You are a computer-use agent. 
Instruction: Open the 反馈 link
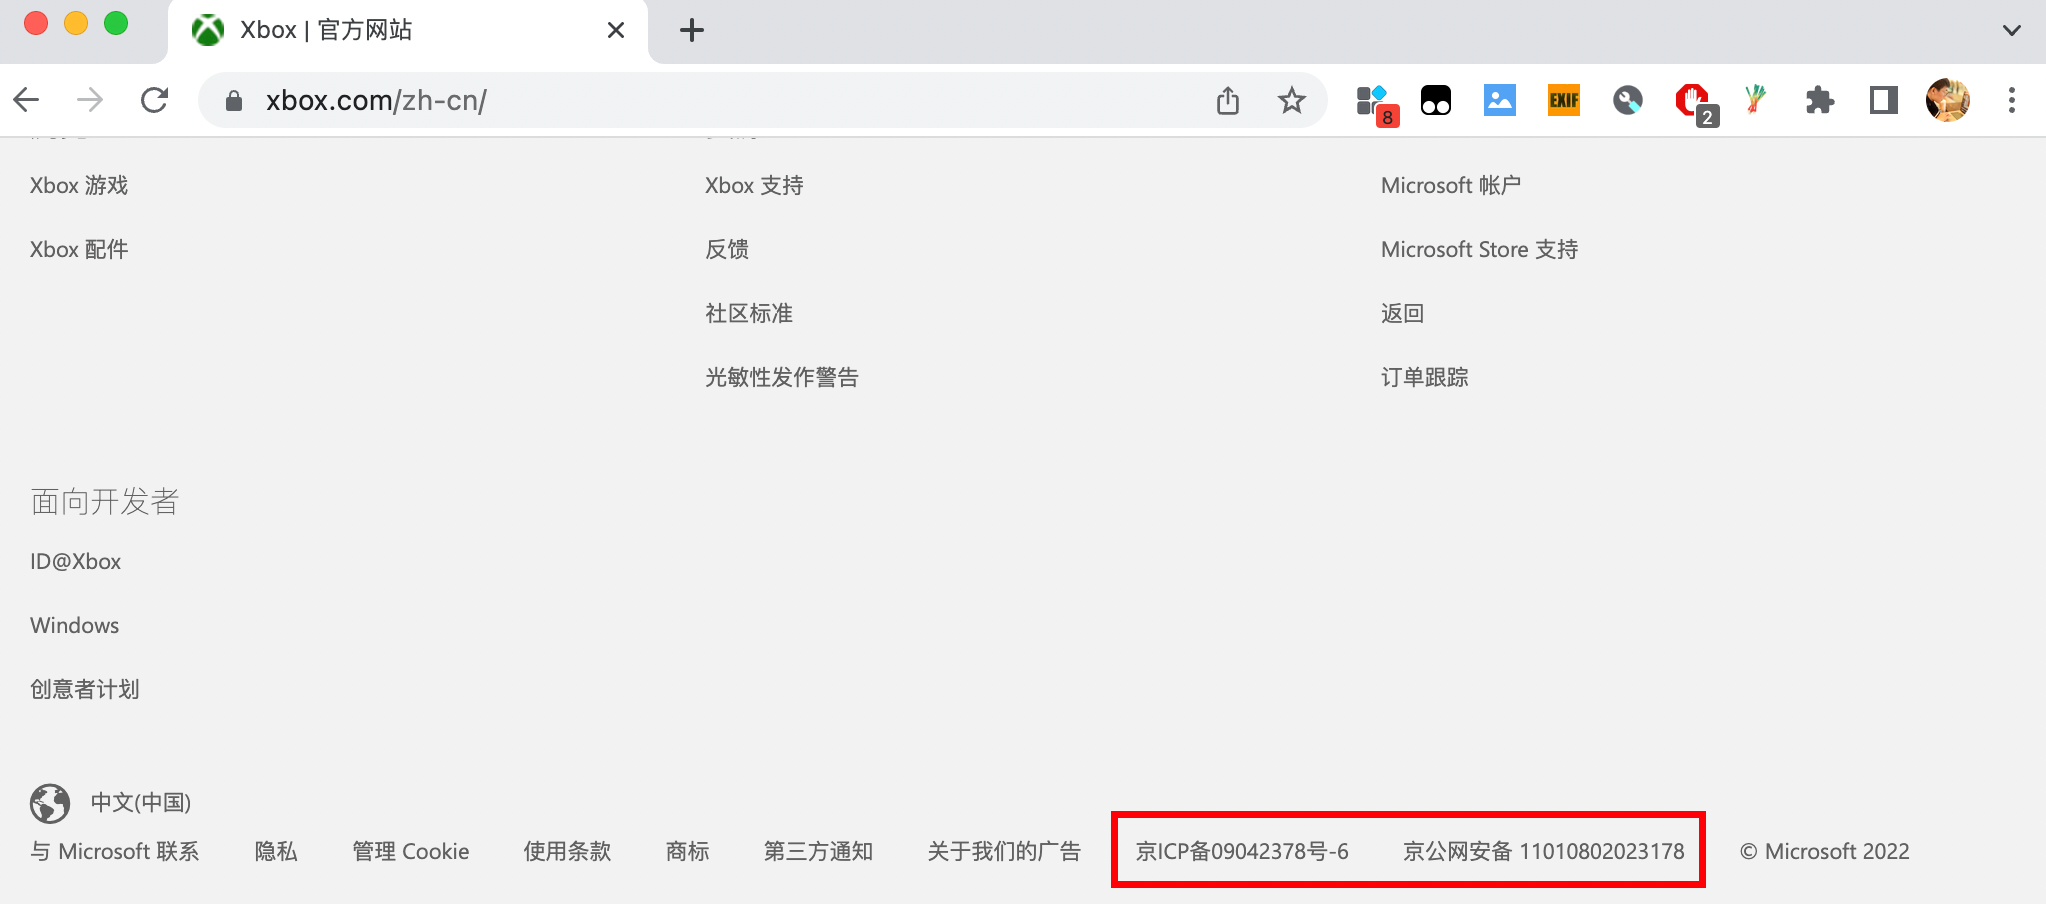pyautogui.click(x=727, y=250)
